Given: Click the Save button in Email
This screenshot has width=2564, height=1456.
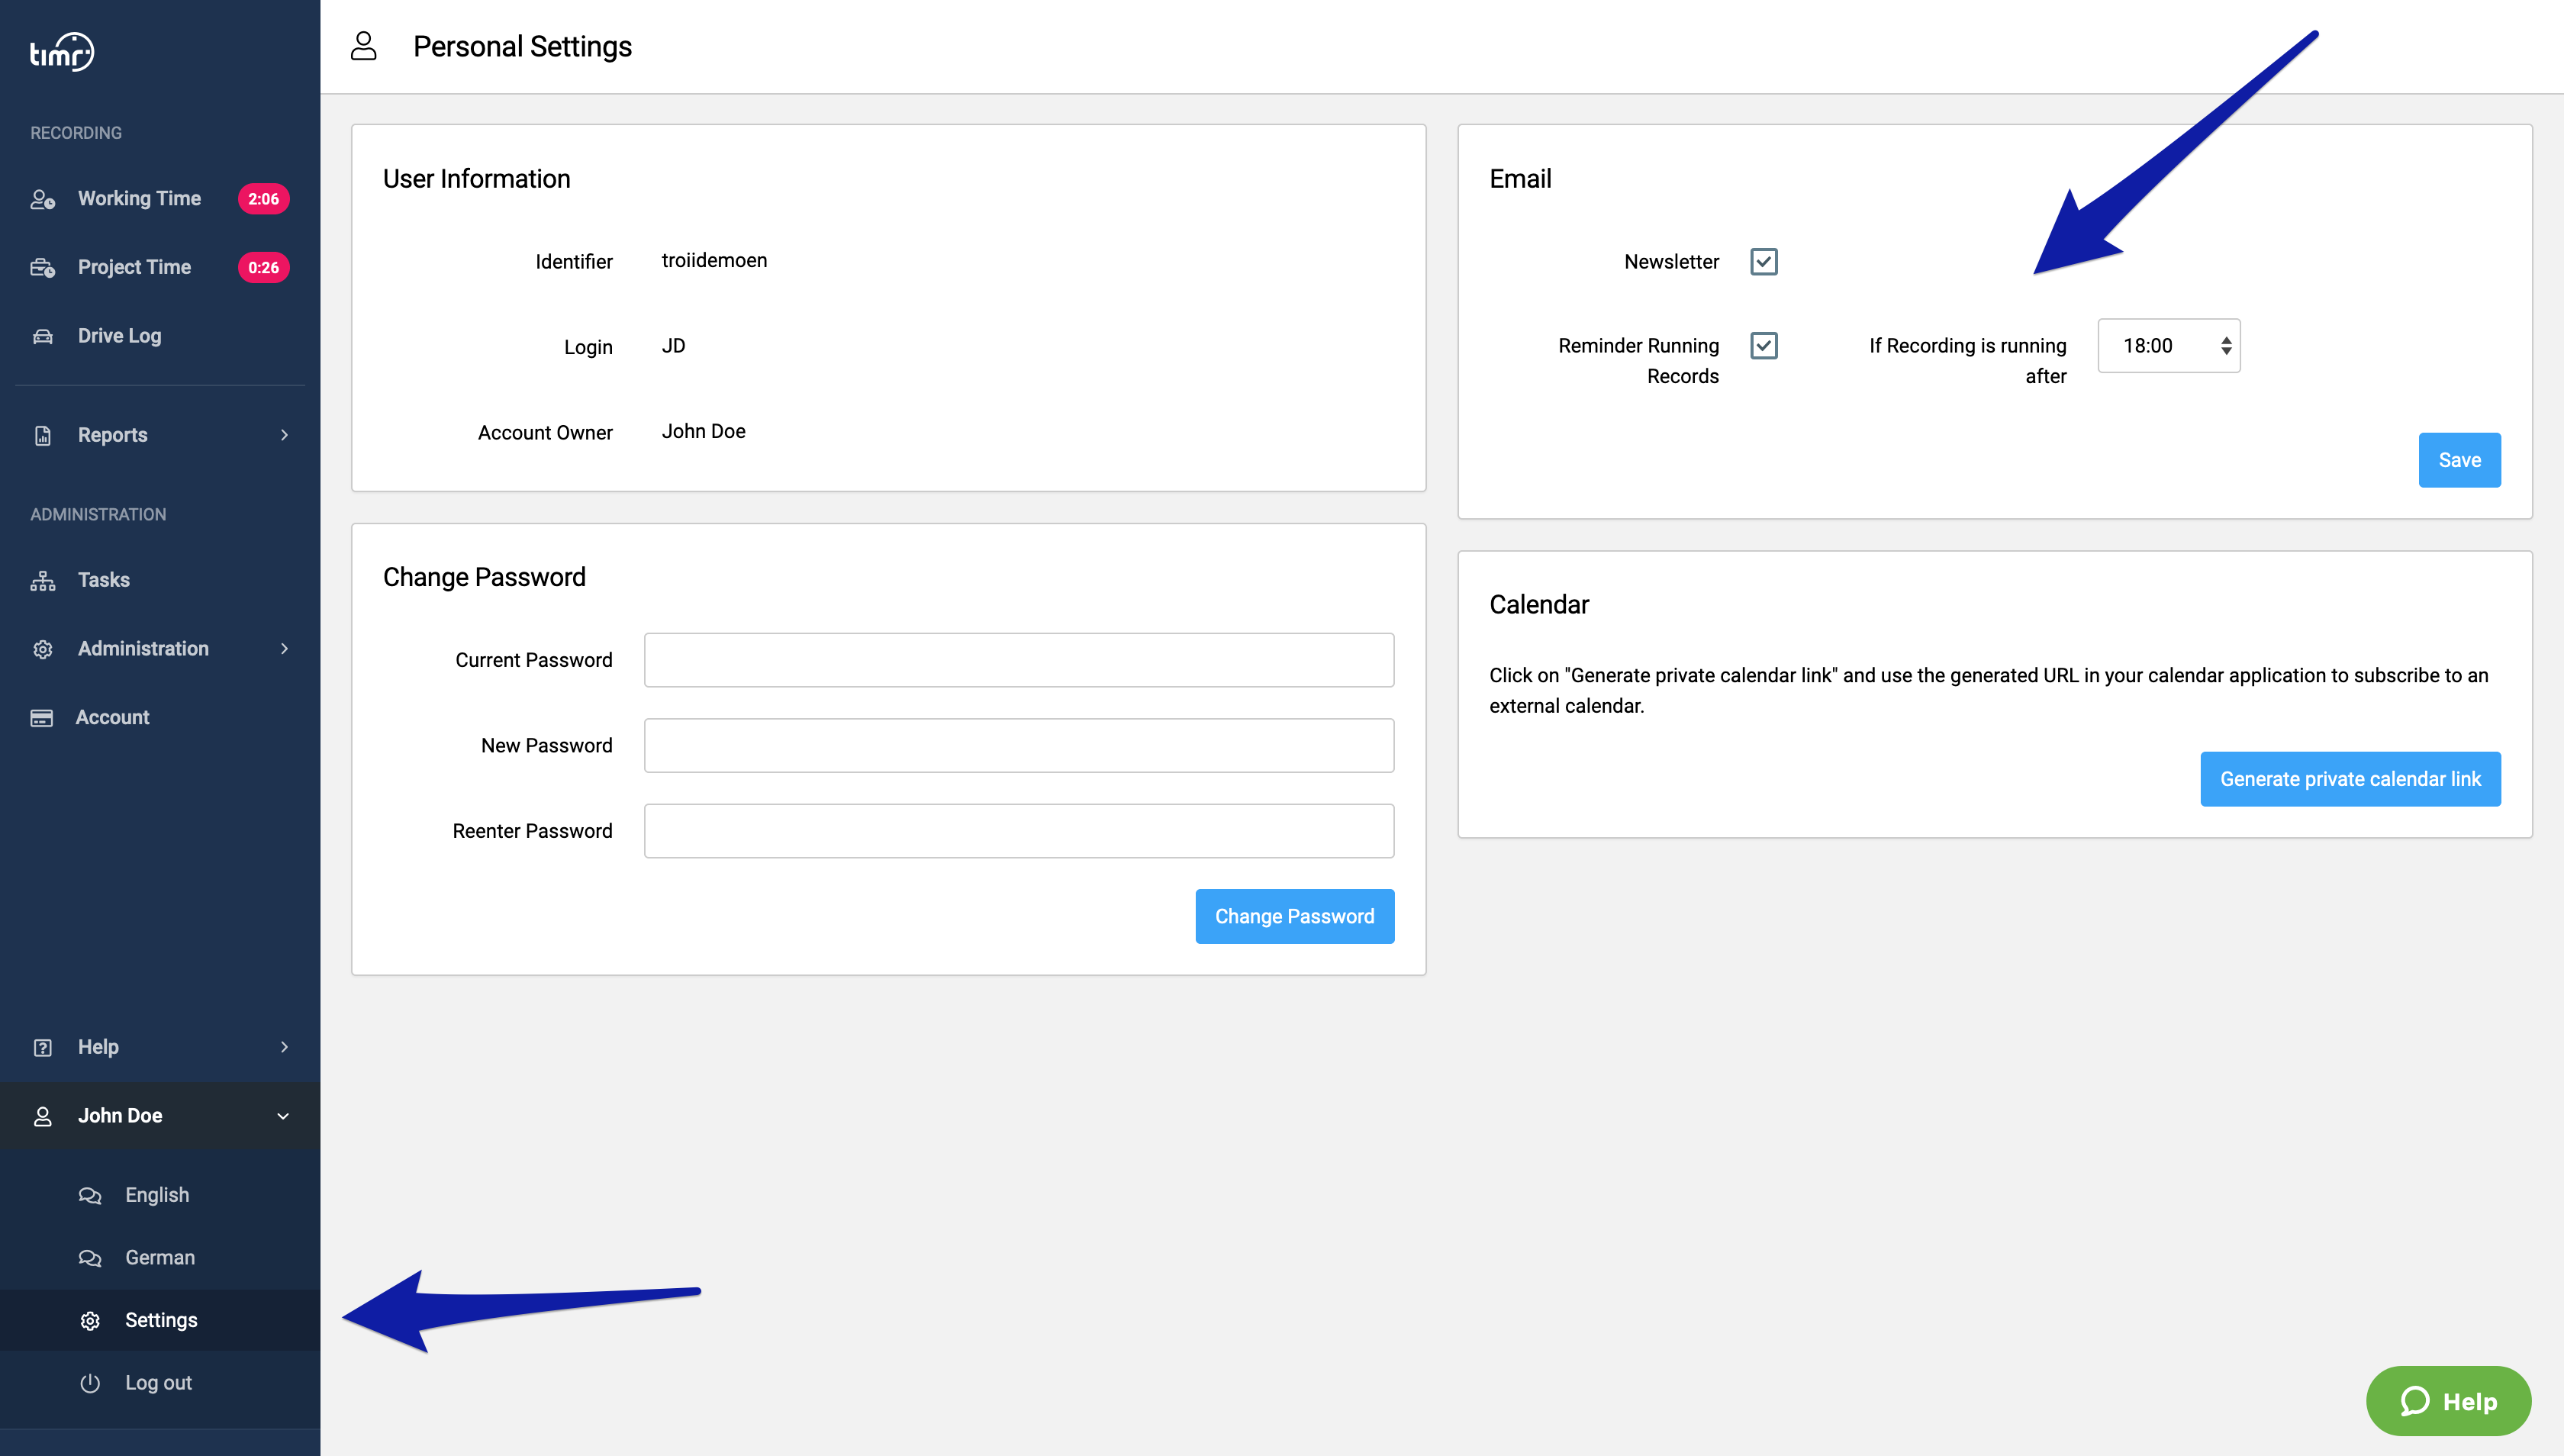Looking at the screenshot, I should pyautogui.click(x=2459, y=460).
